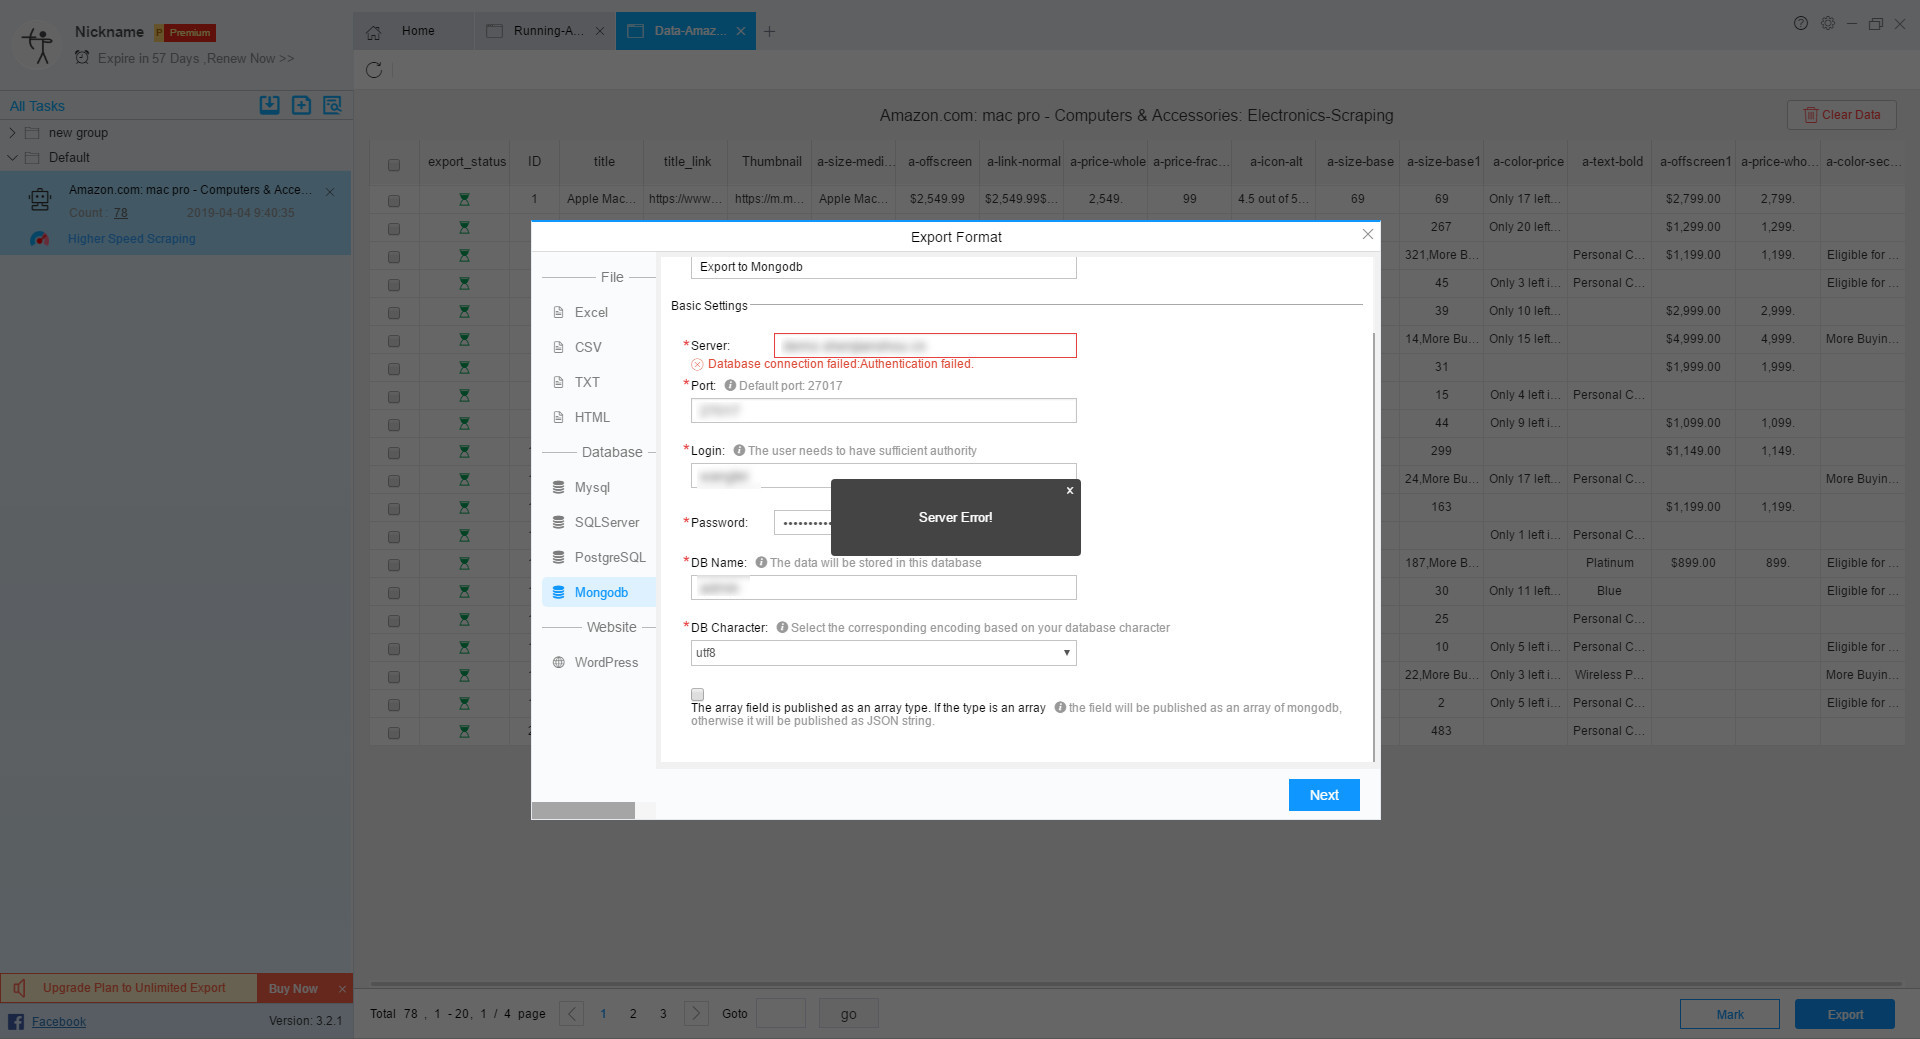This screenshot has width=1920, height=1039.
Task: Select the Data-Amaz... tab
Action: click(686, 31)
